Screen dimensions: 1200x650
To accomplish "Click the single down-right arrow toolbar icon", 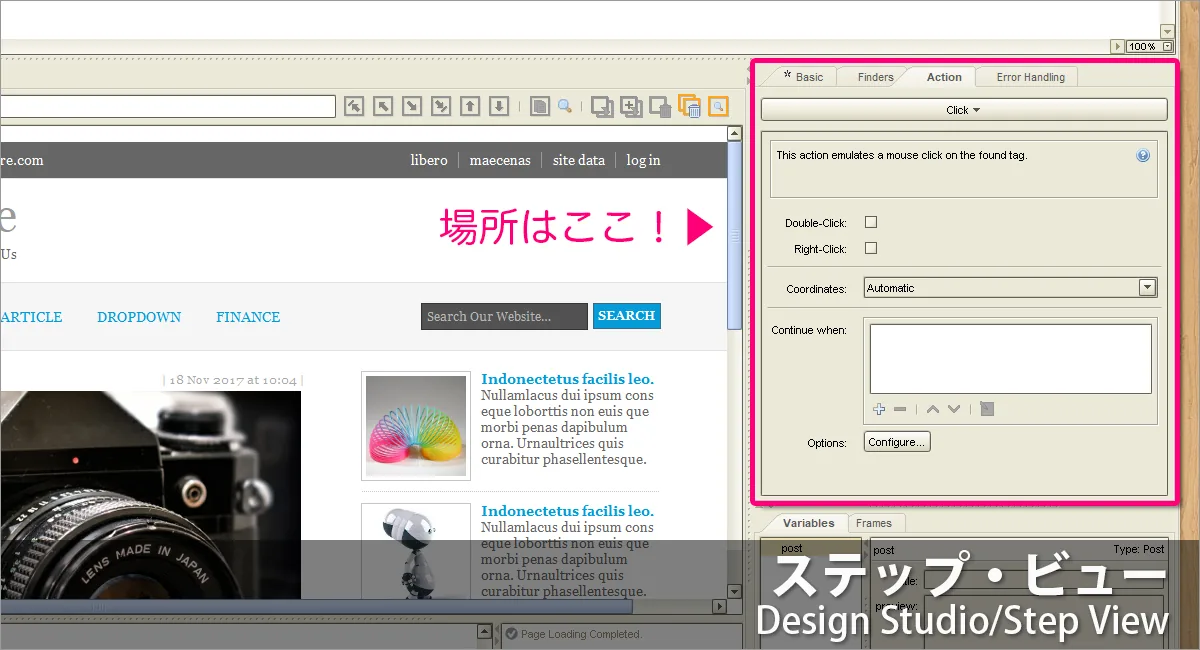I will pyautogui.click(x=412, y=106).
